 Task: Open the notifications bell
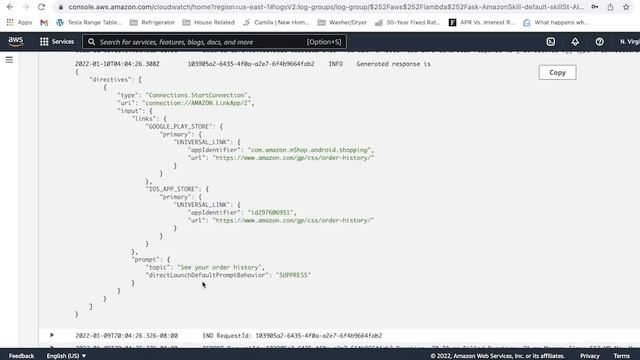tap(575, 42)
